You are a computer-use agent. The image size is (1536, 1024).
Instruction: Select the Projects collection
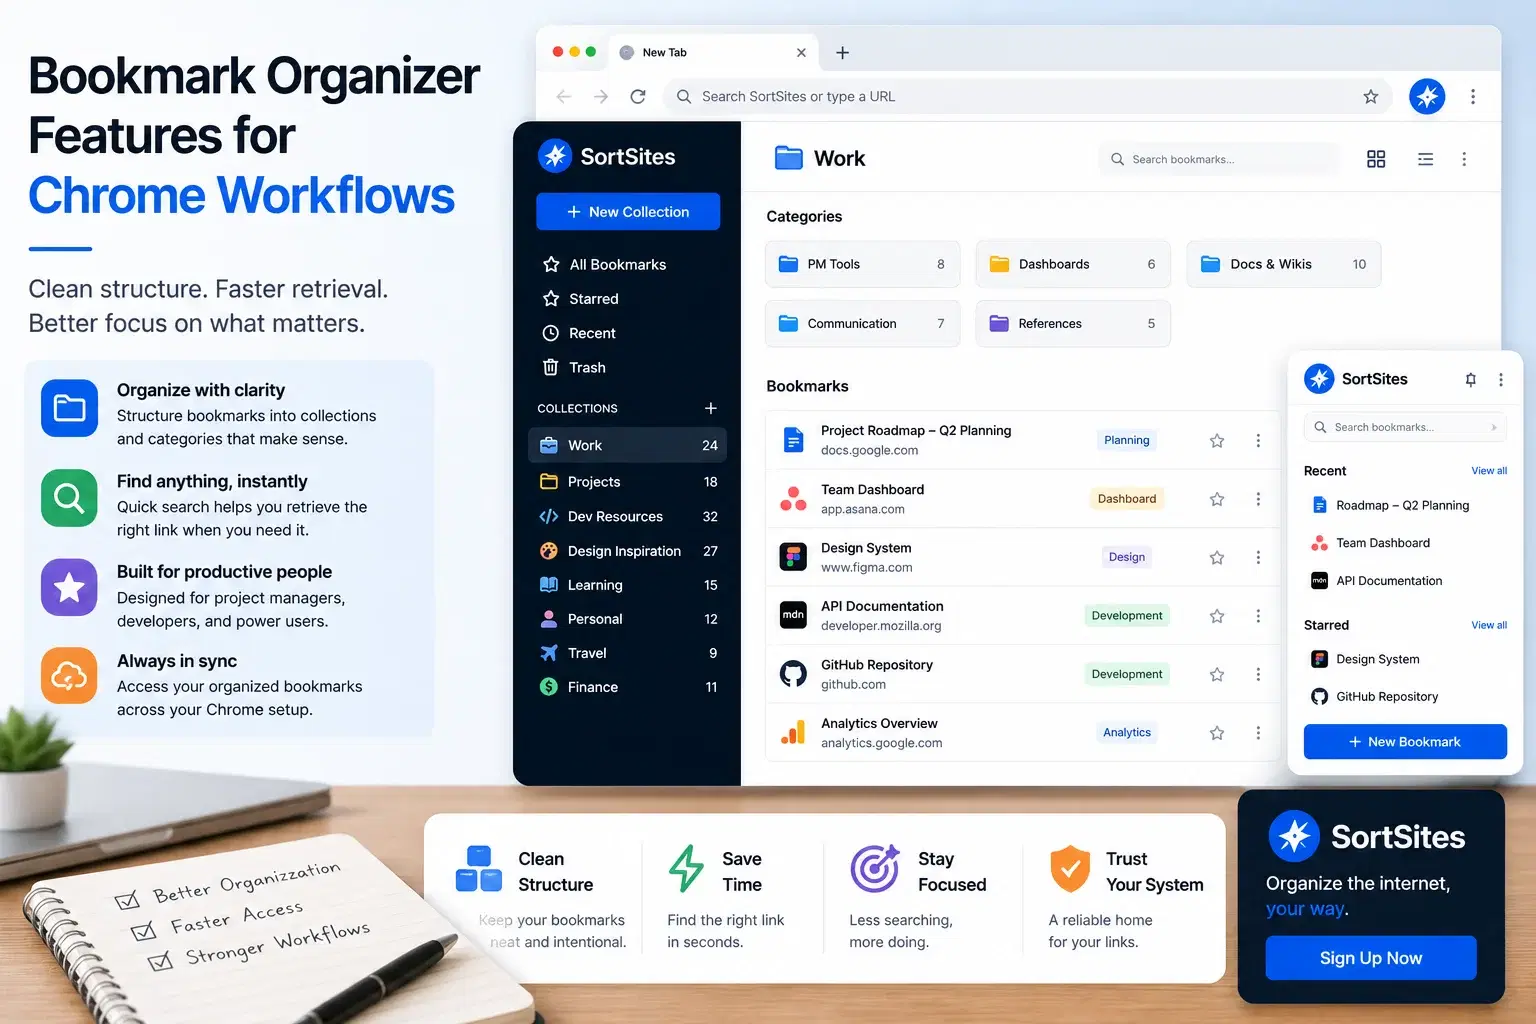pos(627,482)
